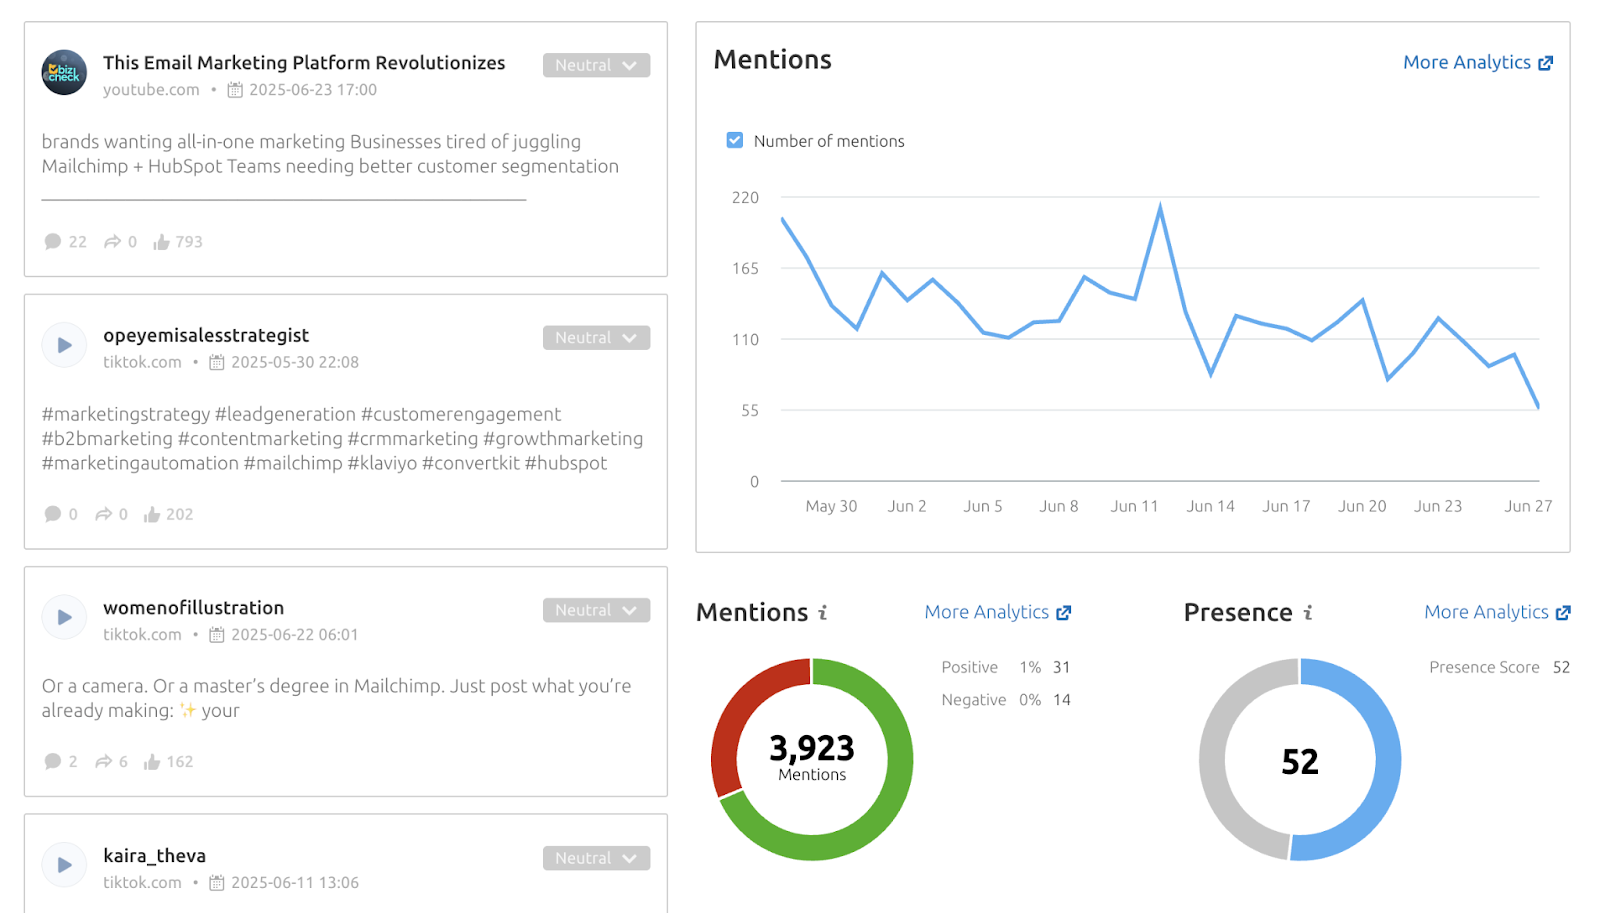The image size is (1600, 913).
Task: Play the opeyemisalesstrategist TikTok video
Action: tap(63, 344)
